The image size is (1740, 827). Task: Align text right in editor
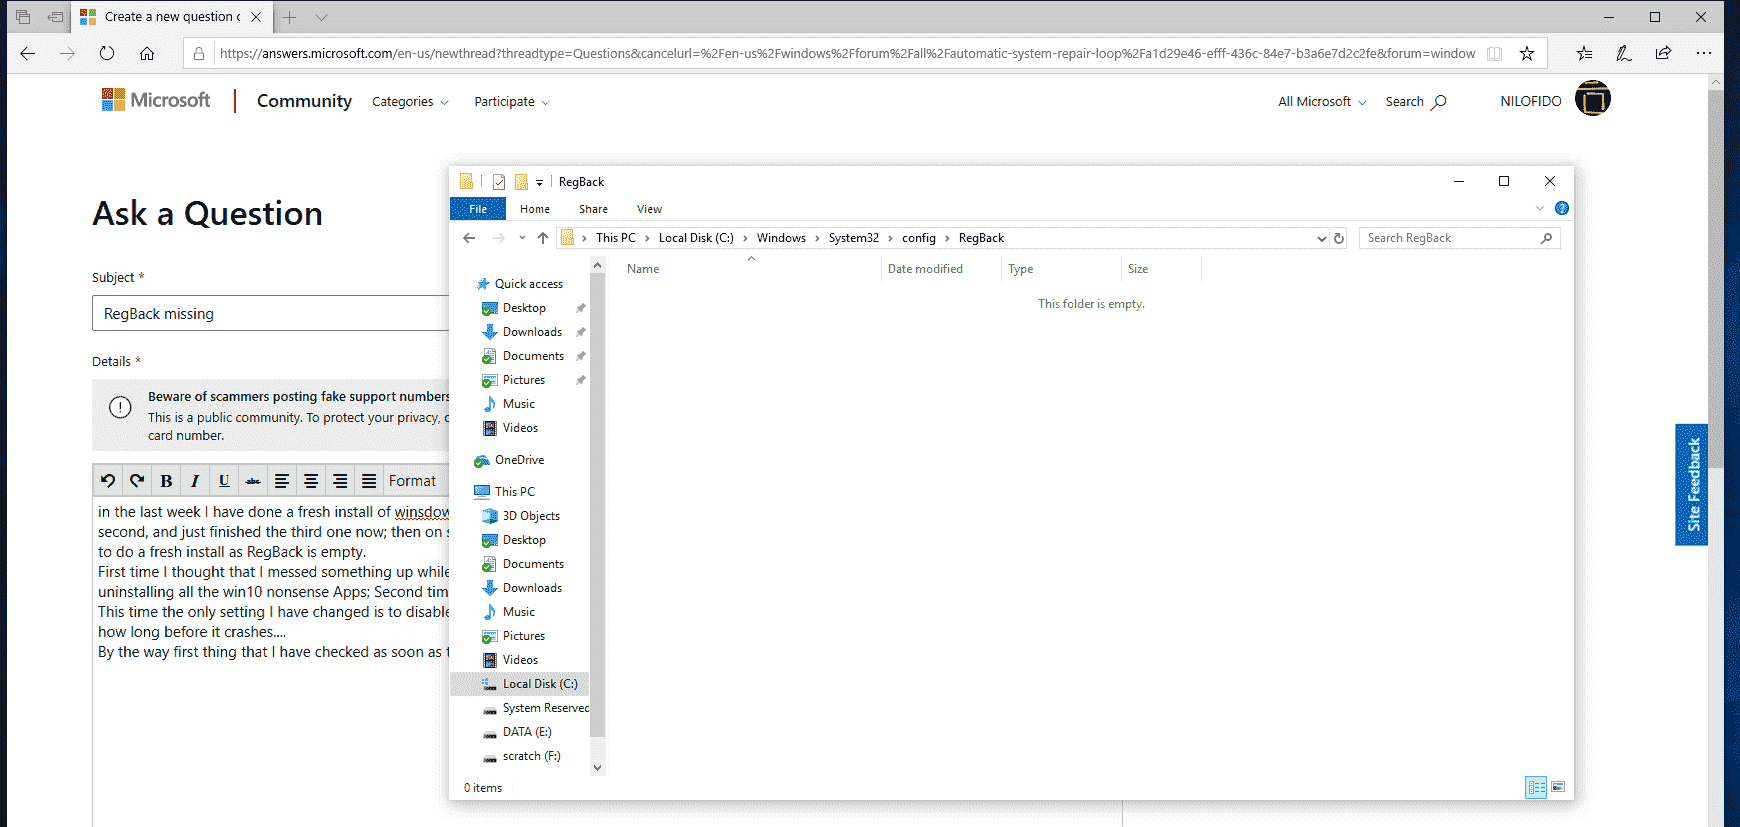(x=340, y=481)
